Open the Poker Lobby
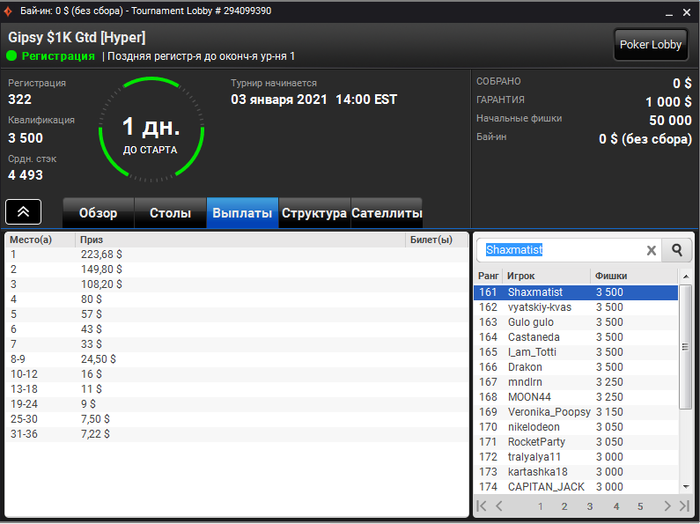The width and height of the screenshot is (700, 524). 650,45
